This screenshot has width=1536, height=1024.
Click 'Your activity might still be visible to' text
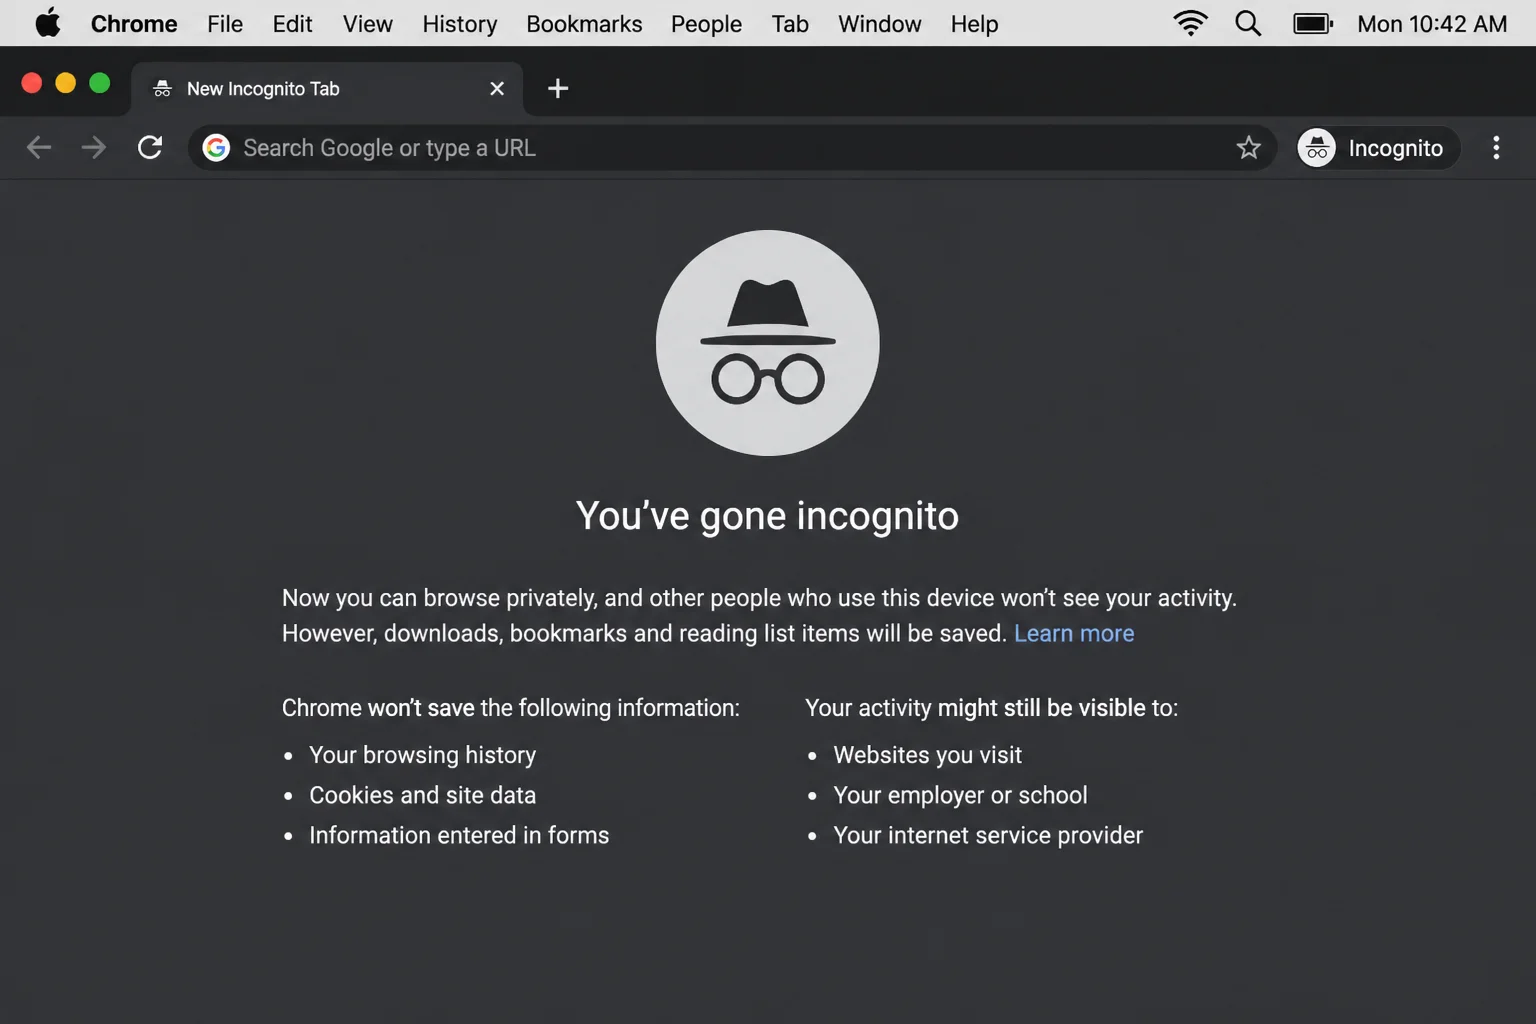point(992,708)
